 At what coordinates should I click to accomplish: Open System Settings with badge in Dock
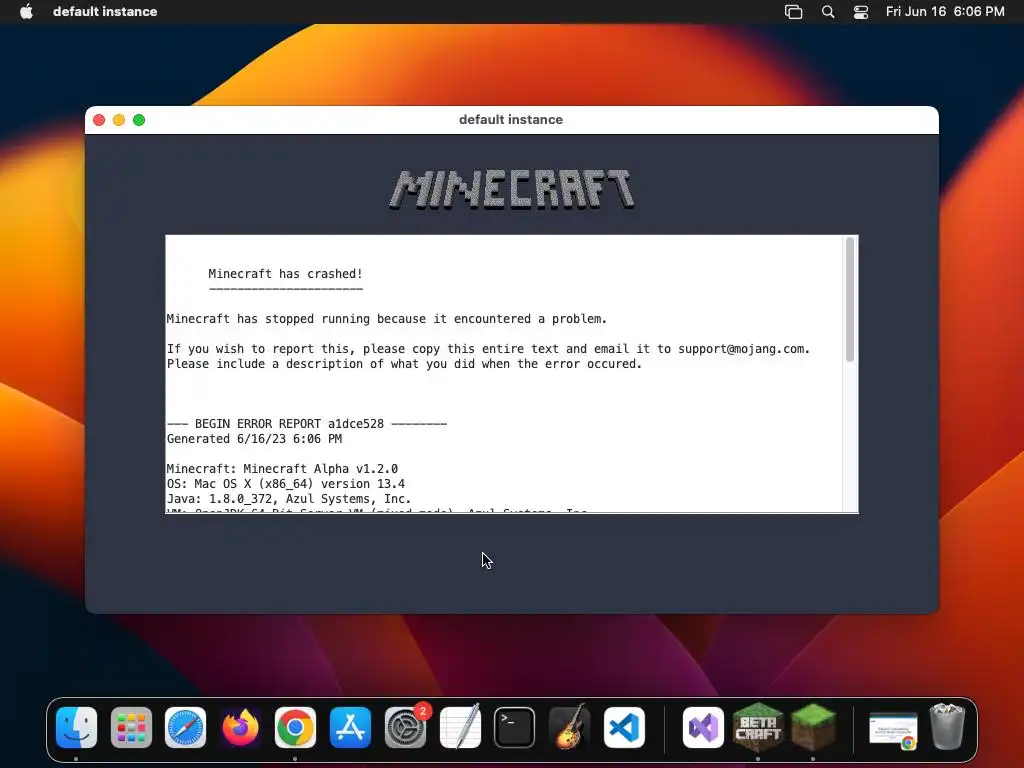coord(405,728)
